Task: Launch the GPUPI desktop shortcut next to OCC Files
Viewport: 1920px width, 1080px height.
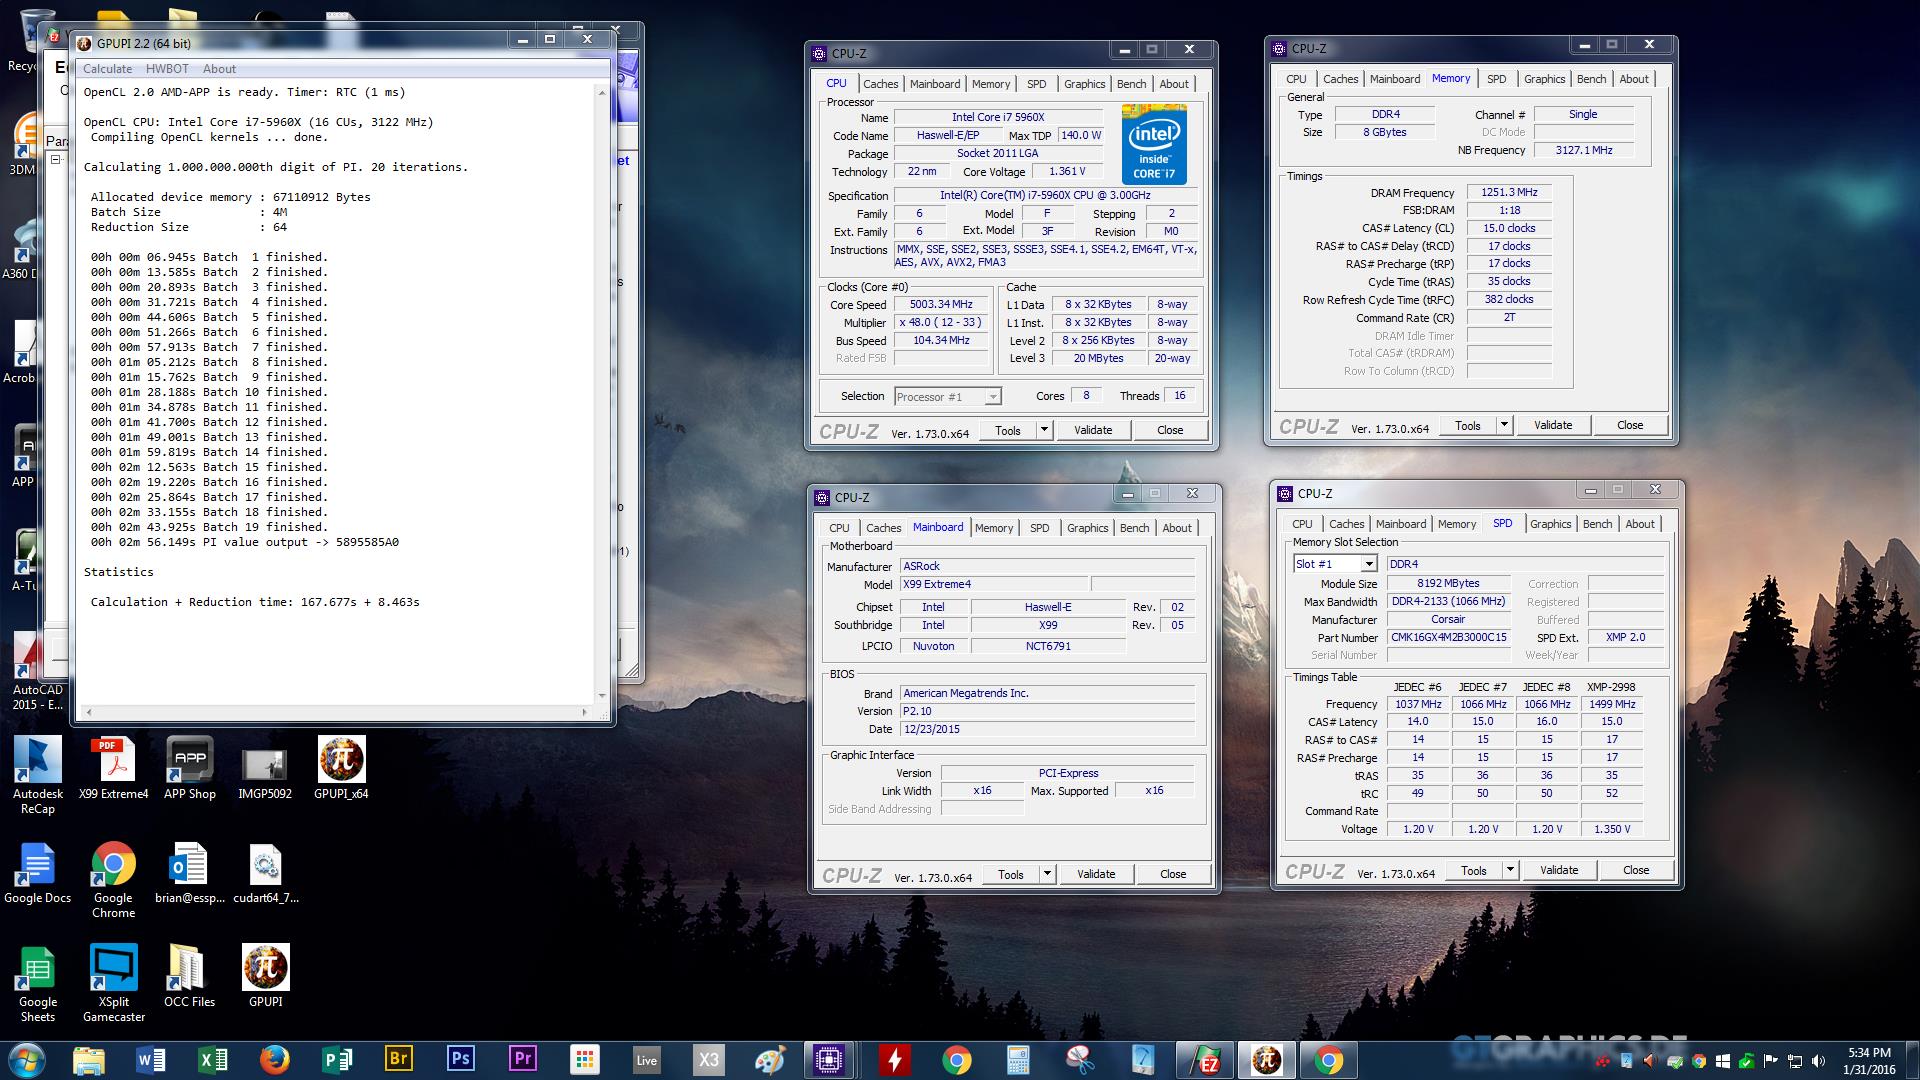Action: pyautogui.click(x=265, y=976)
